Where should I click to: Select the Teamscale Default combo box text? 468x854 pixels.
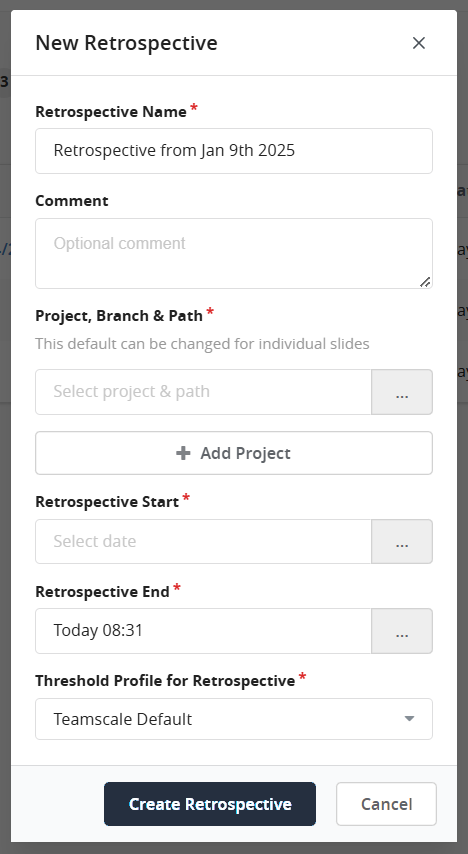tap(123, 719)
